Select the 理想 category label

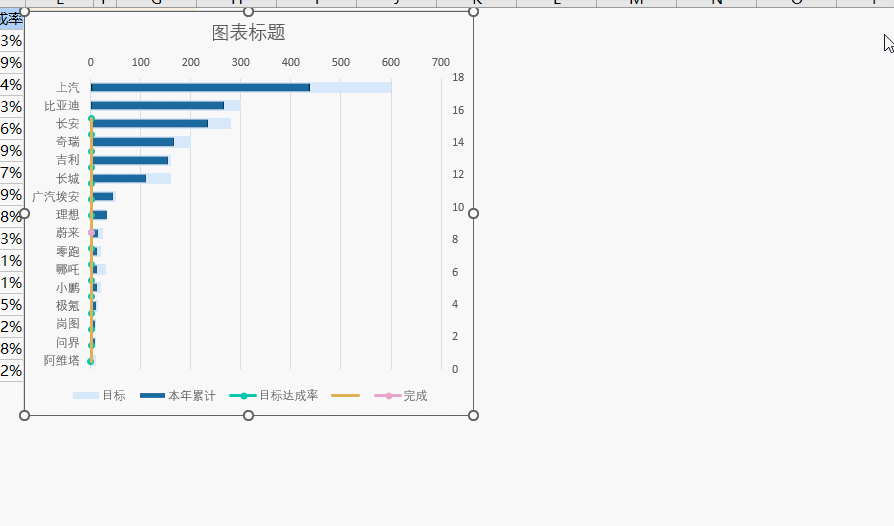point(67,215)
